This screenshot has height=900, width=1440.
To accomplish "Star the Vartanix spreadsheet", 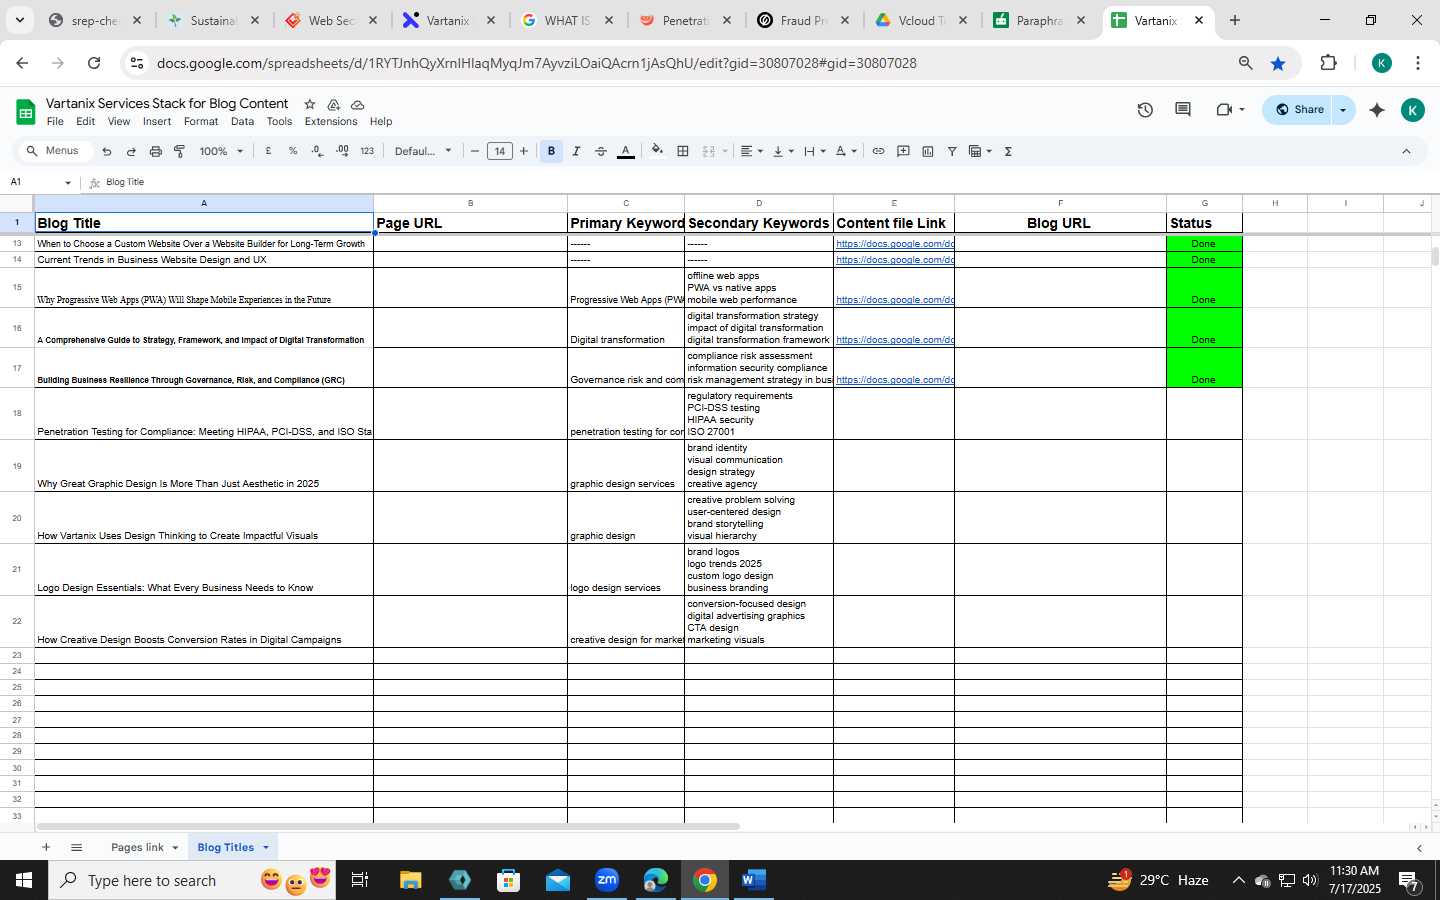I will click(309, 104).
